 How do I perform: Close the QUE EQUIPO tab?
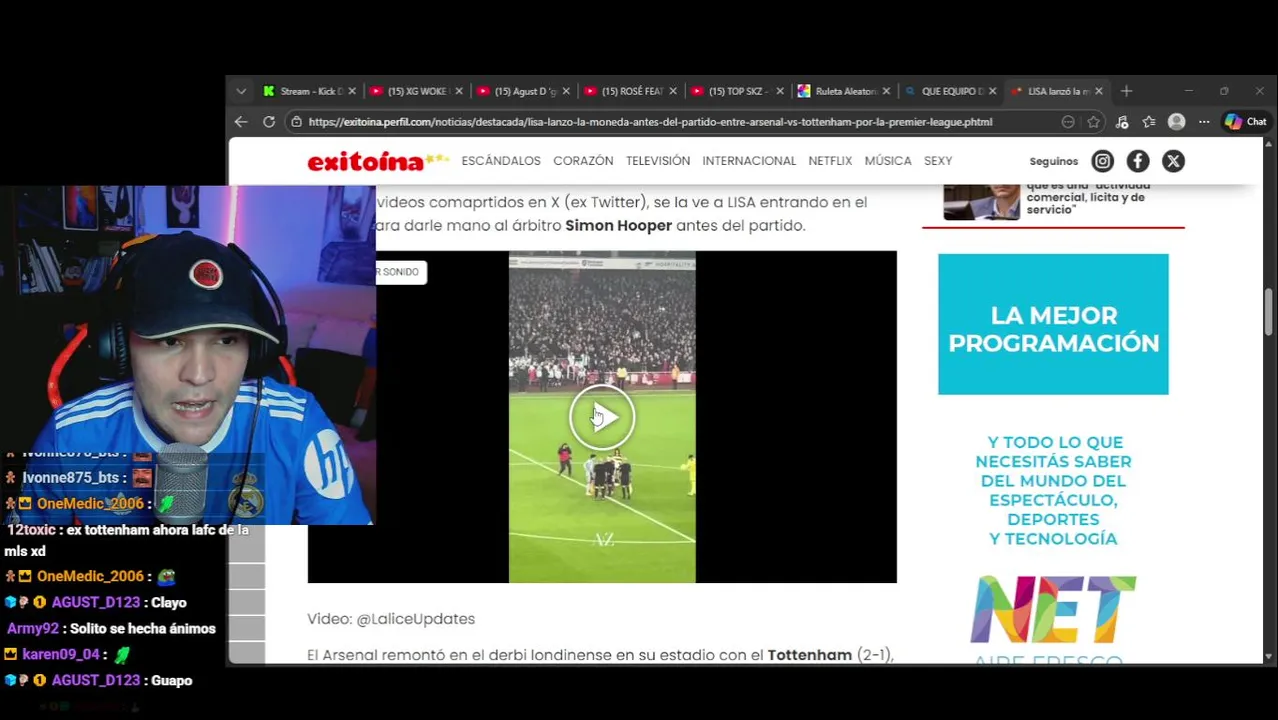993,91
